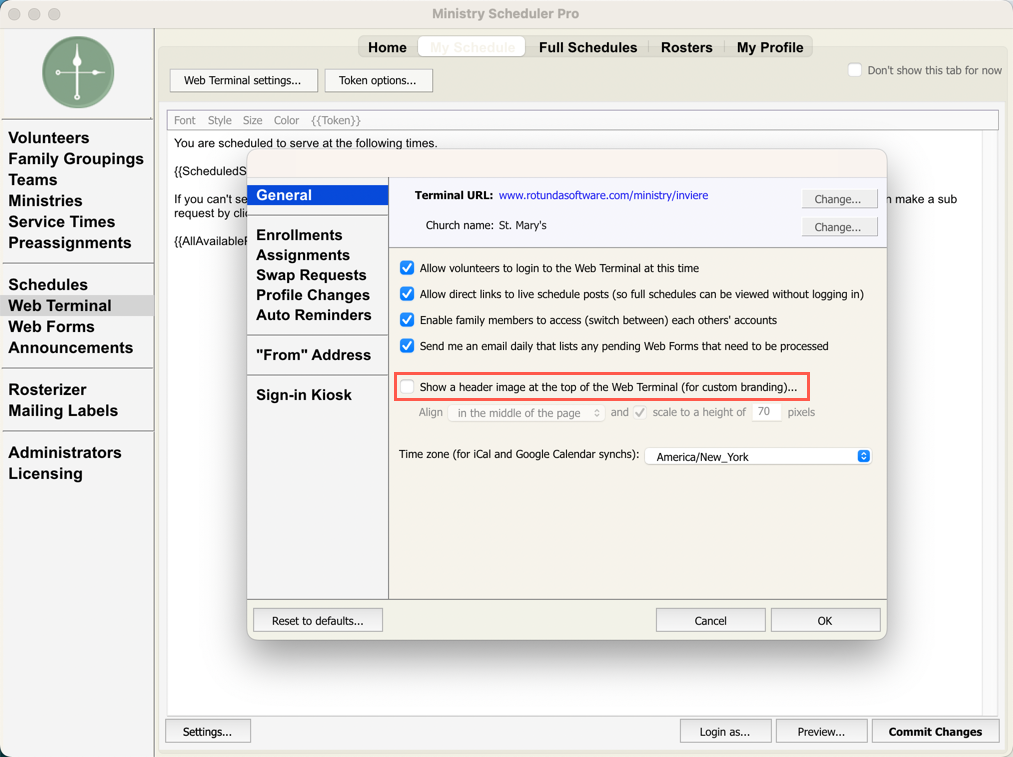This screenshot has height=757, width=1013.
Task: Click Change button for Terminal URL
Action: pos(839,199)
